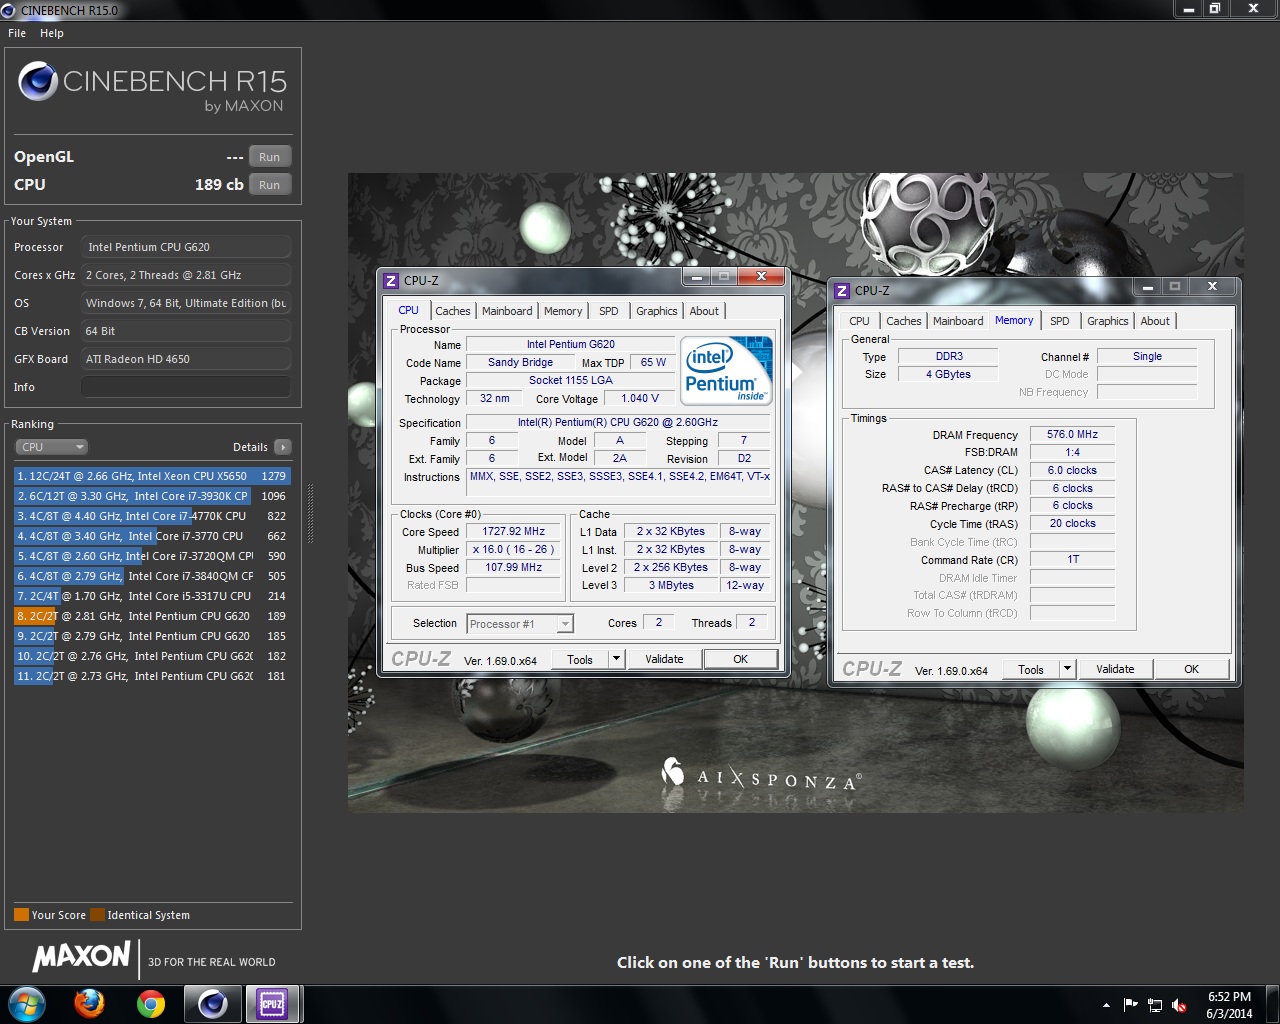1280x1024 pixels.
Task: Click the MAXON logo at bottom left
Action: pos(82,957)
